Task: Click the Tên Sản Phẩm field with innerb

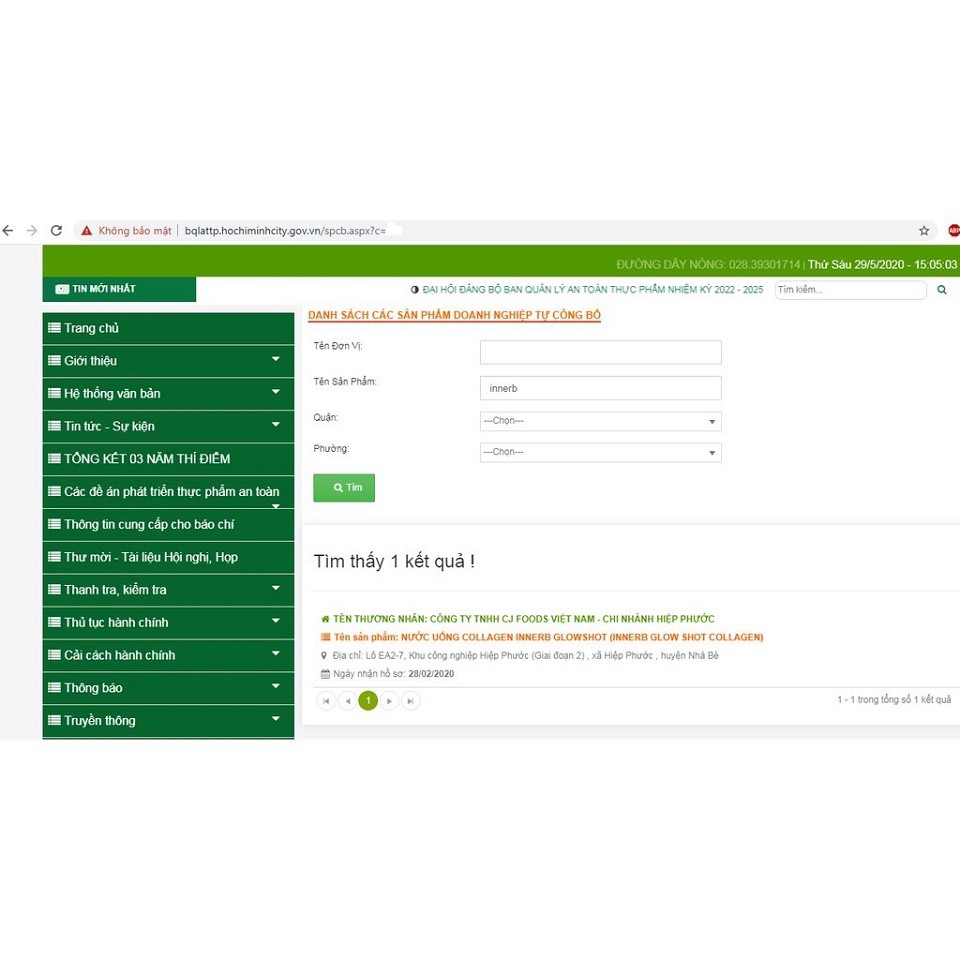Action: [x=600, y=388]
